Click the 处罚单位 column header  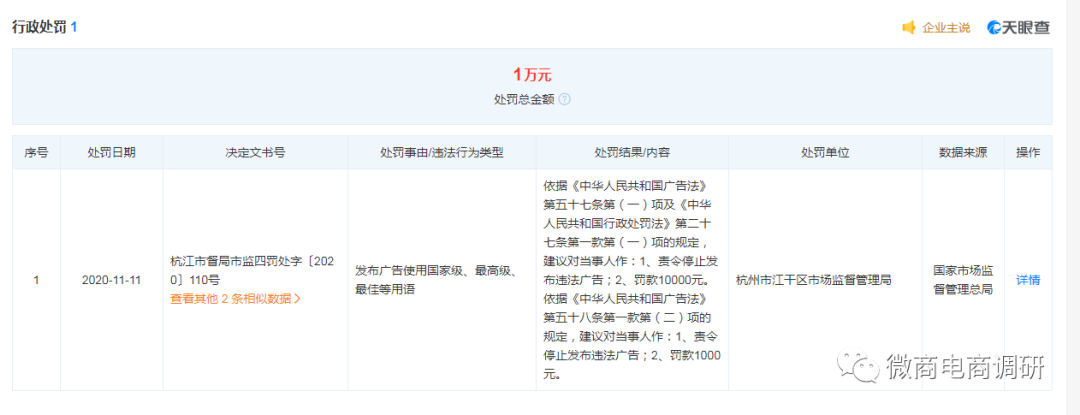[824, 153]
